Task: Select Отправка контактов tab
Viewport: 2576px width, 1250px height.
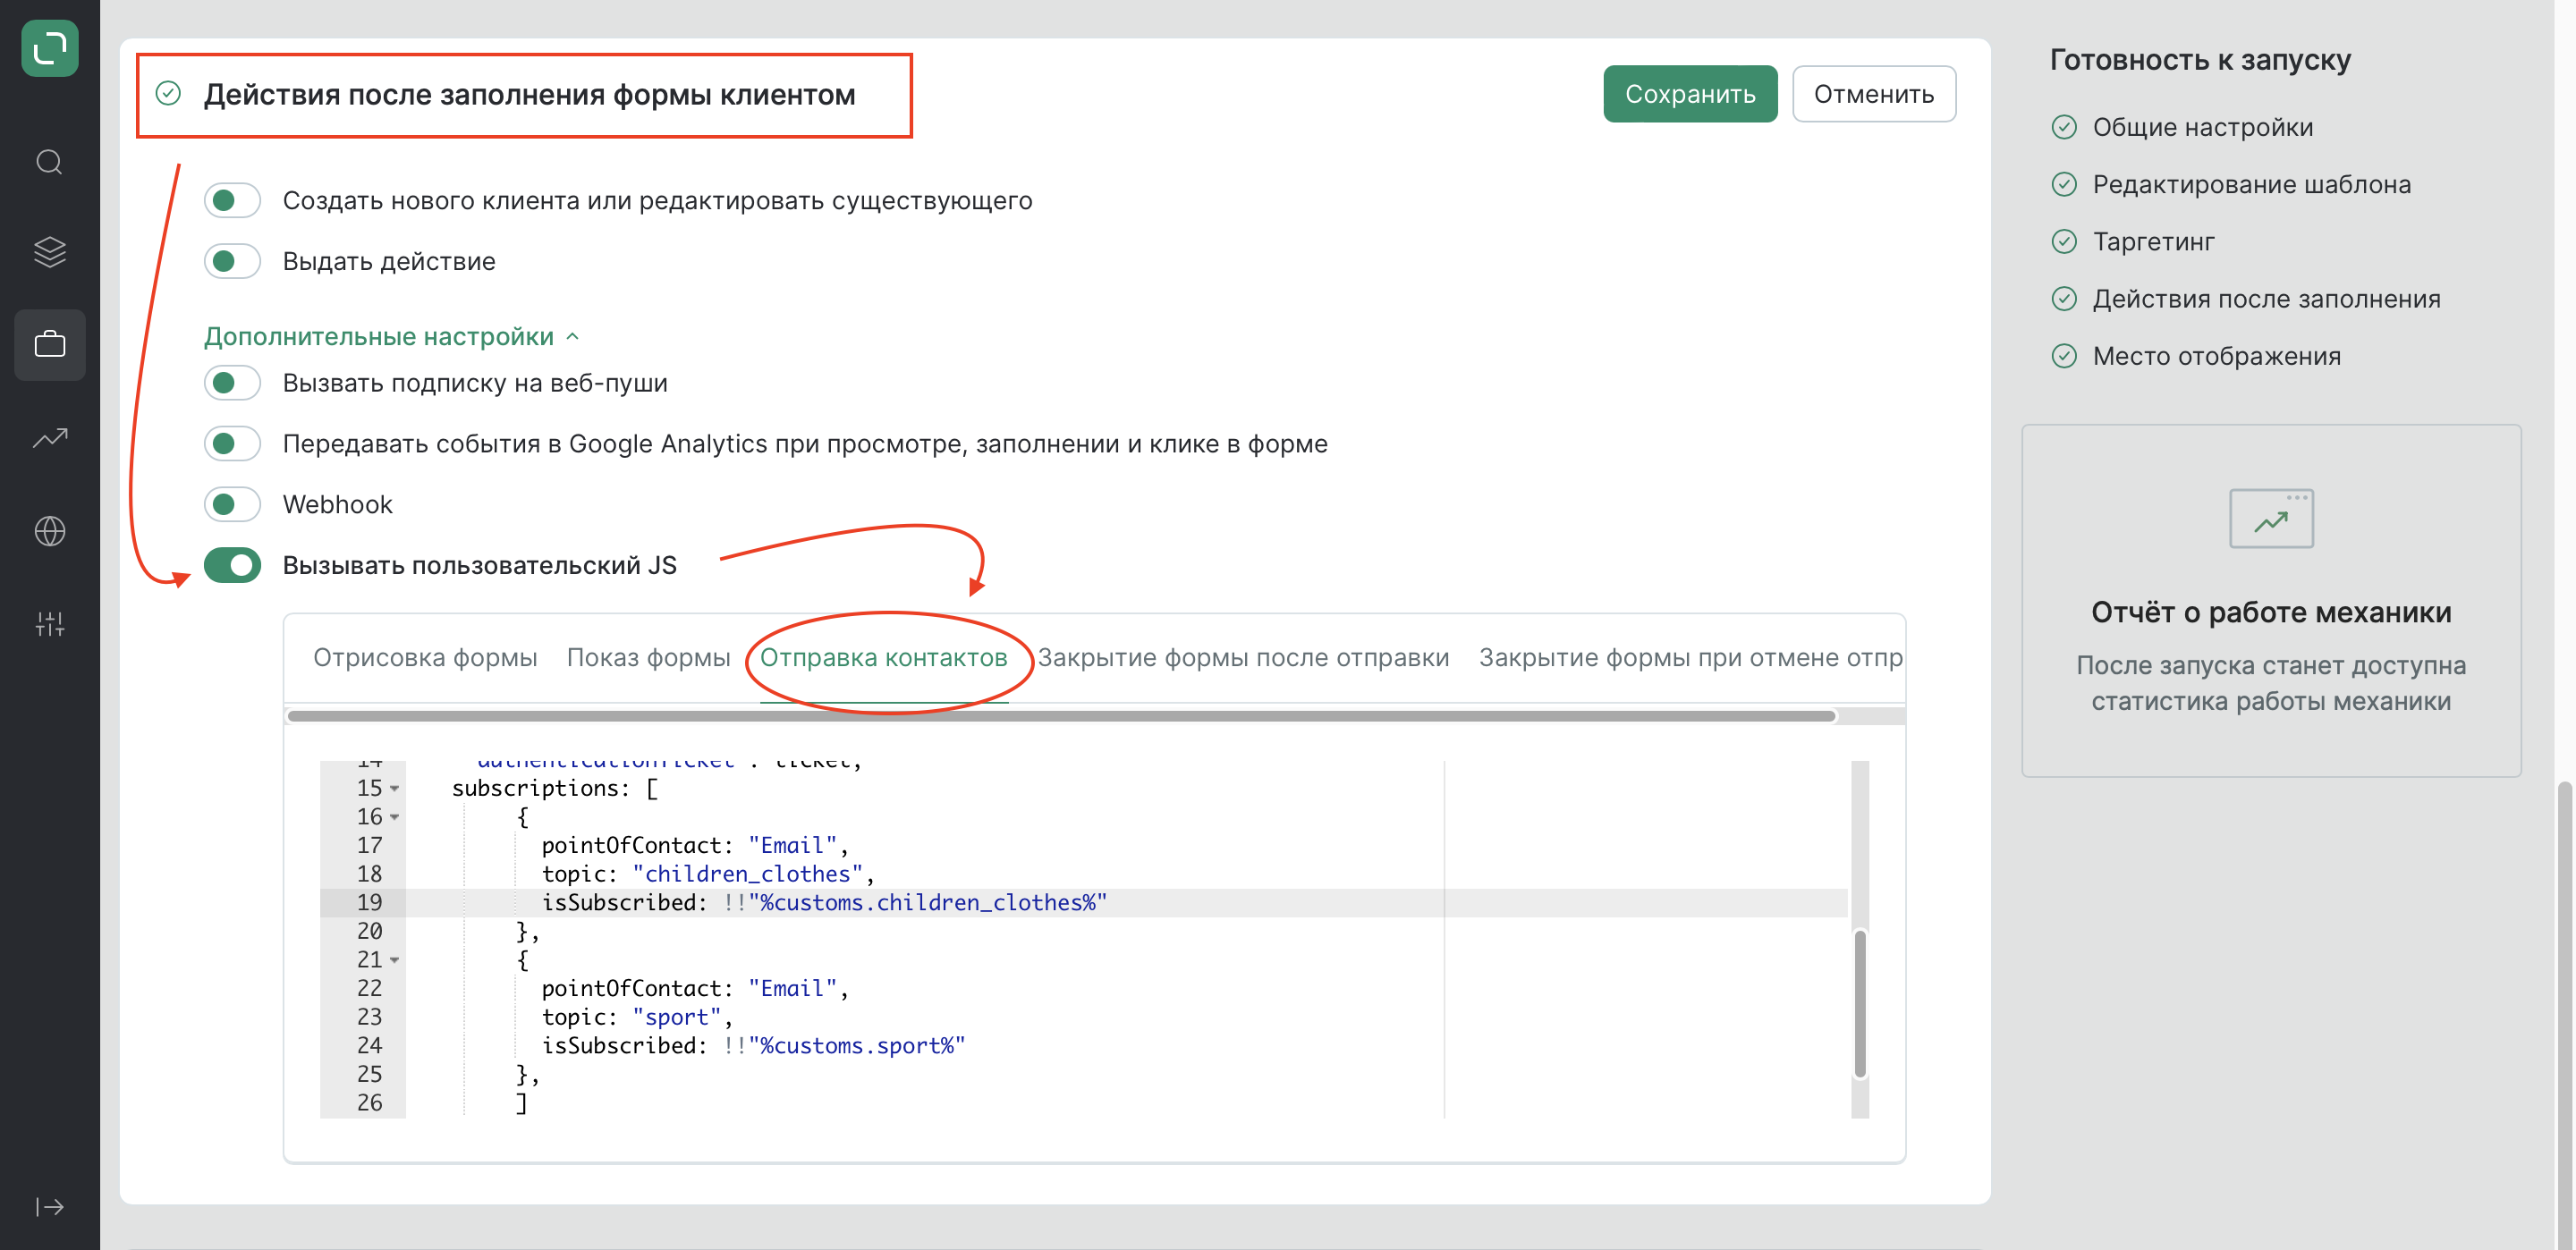Action: (x=883, y=658)
